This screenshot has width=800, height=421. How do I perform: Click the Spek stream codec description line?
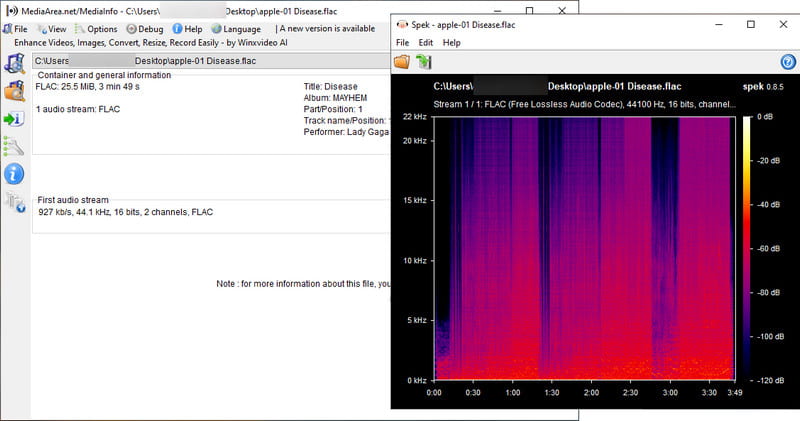(x=585, y=105)
